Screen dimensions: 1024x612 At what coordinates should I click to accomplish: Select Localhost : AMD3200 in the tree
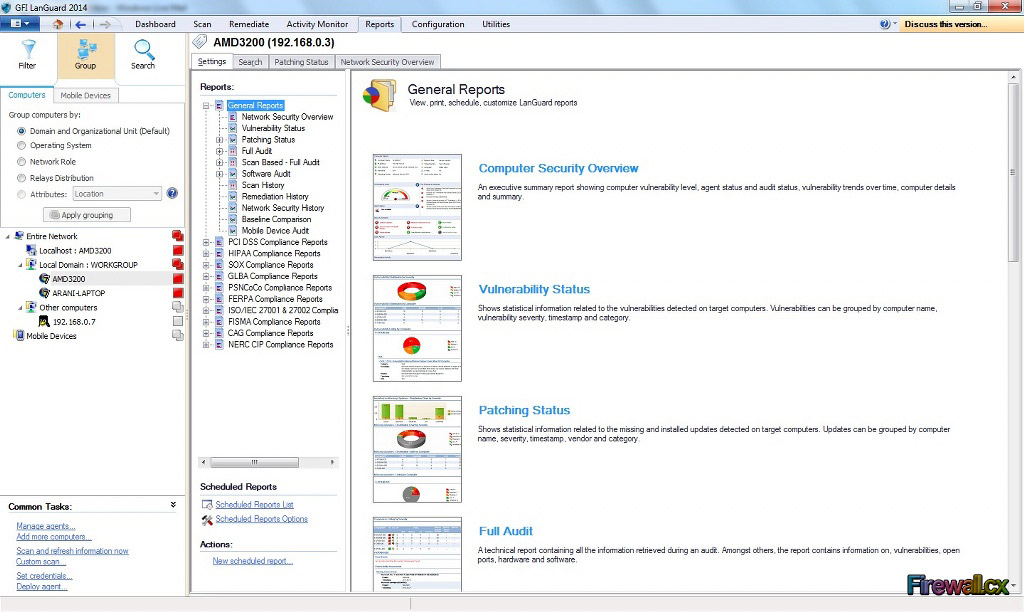[75, 250]
